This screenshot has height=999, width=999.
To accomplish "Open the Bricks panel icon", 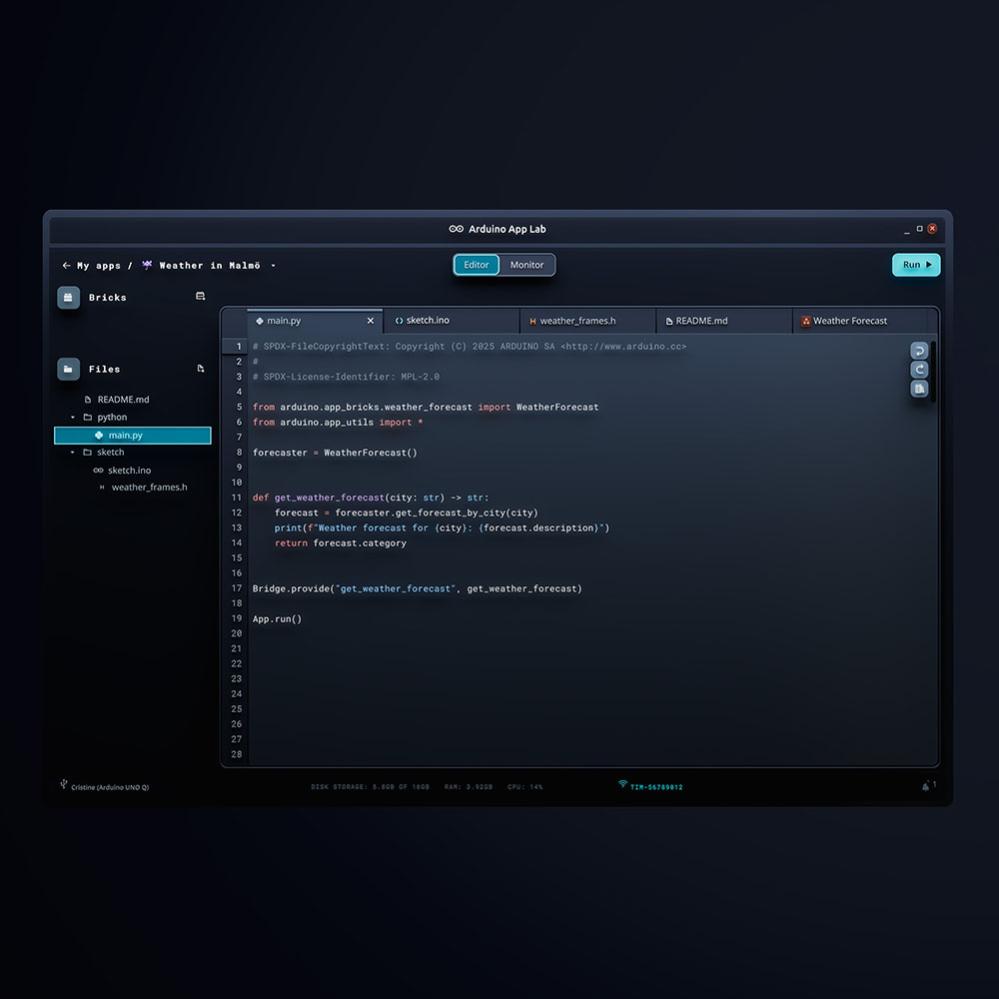I will pyautogui.click(x=68, y=297).
